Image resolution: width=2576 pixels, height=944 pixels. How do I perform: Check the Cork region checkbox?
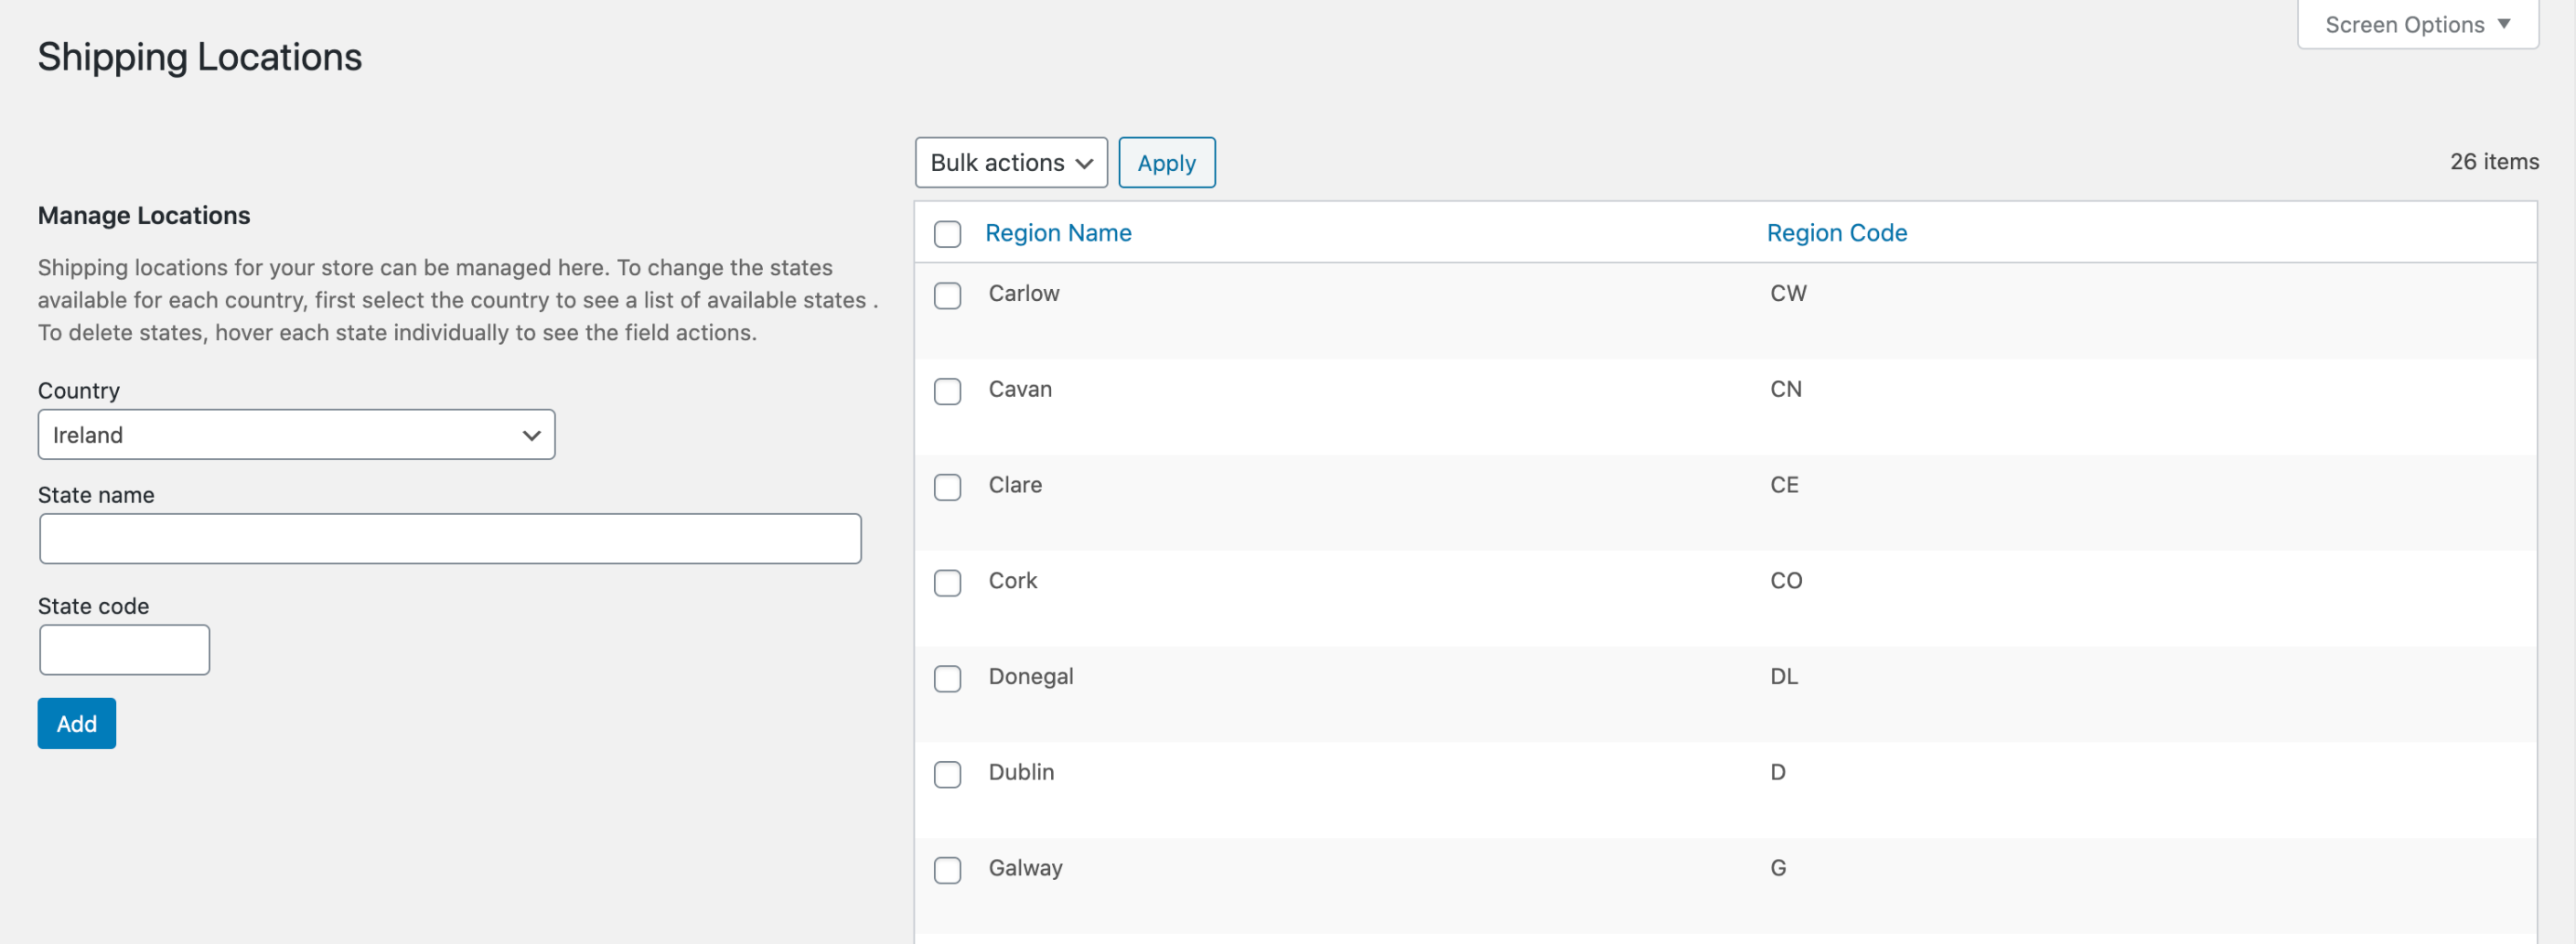pyautogui.click(x=947, y=583)
